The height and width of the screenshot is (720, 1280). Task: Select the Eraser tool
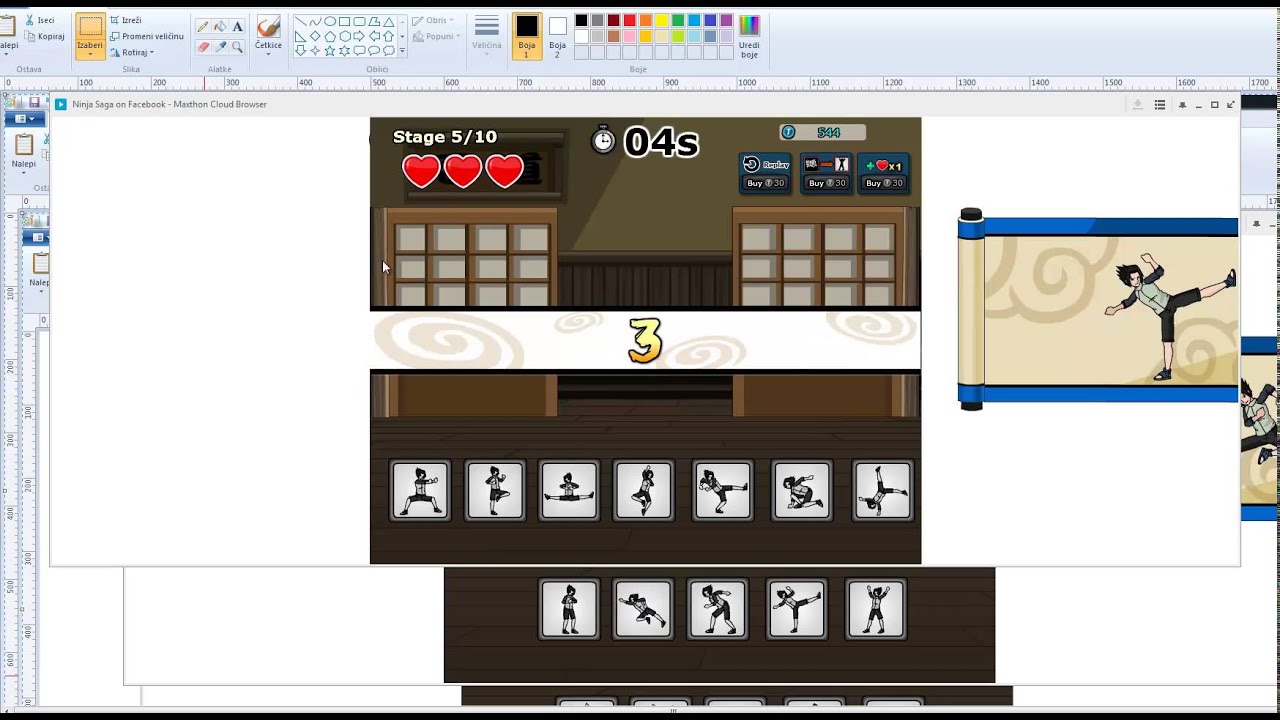pos(203,47)
